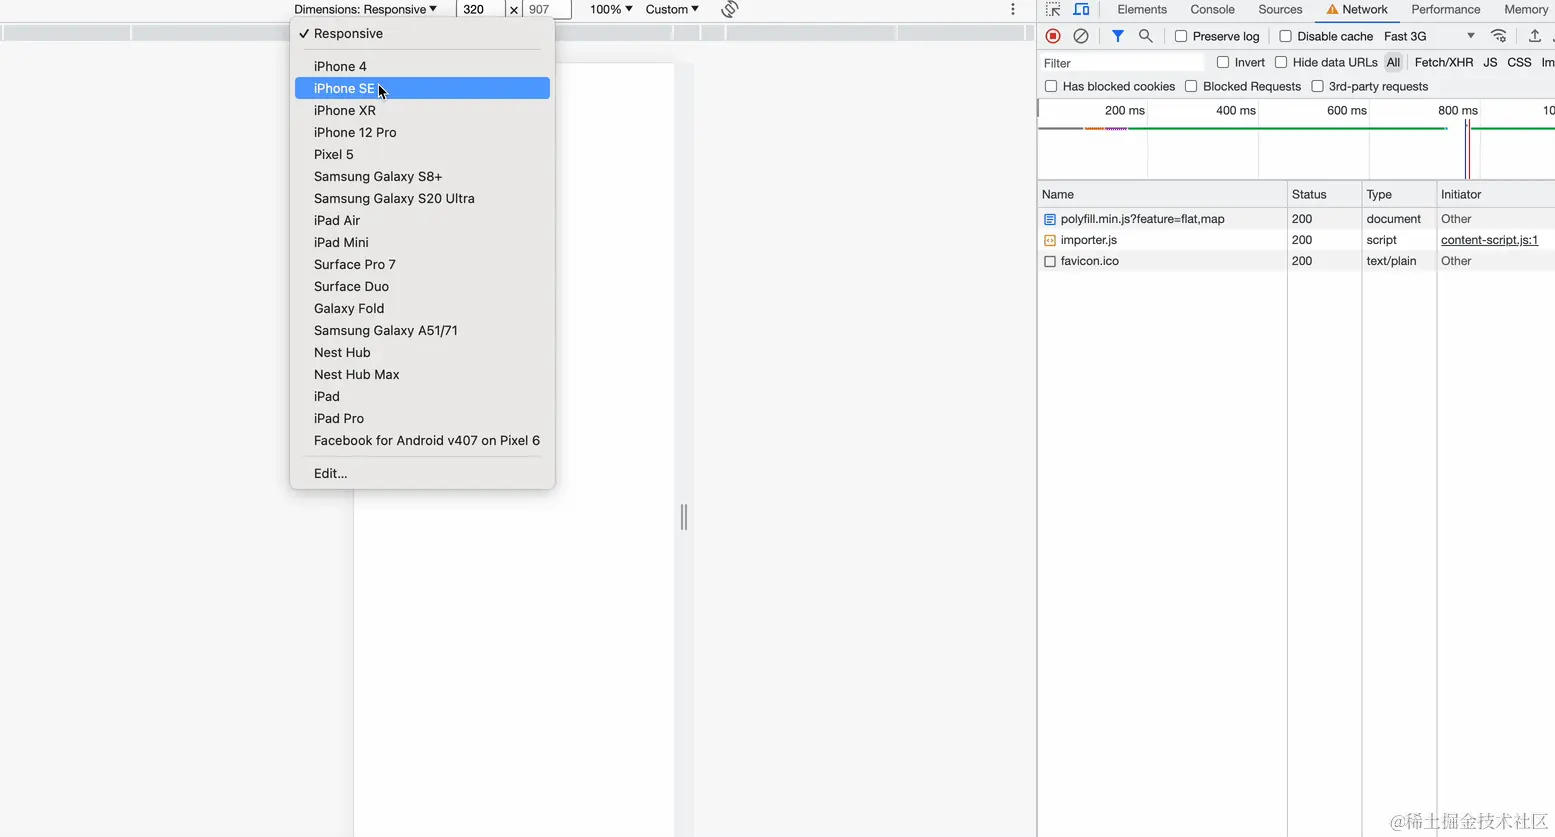Check the Invert filter checkbox
This screenshot has width=1555, height=837.
(x=1222, y=62)
